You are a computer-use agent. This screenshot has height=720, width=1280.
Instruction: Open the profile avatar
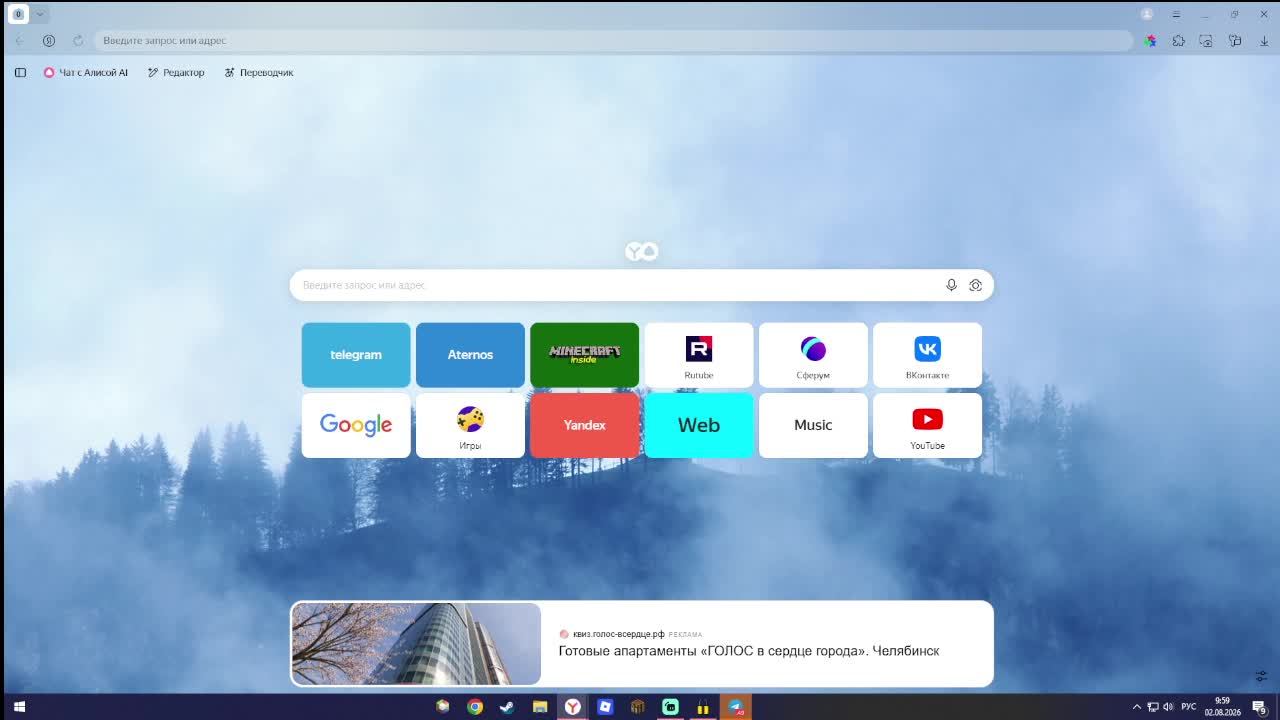click(1147, 14)
